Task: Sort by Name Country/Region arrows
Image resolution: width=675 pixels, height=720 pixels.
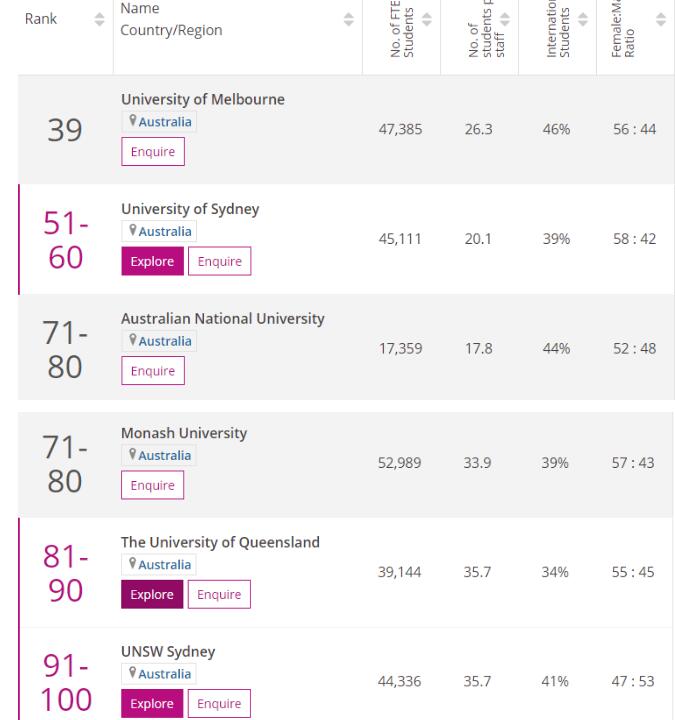Action: pos(349,20)
